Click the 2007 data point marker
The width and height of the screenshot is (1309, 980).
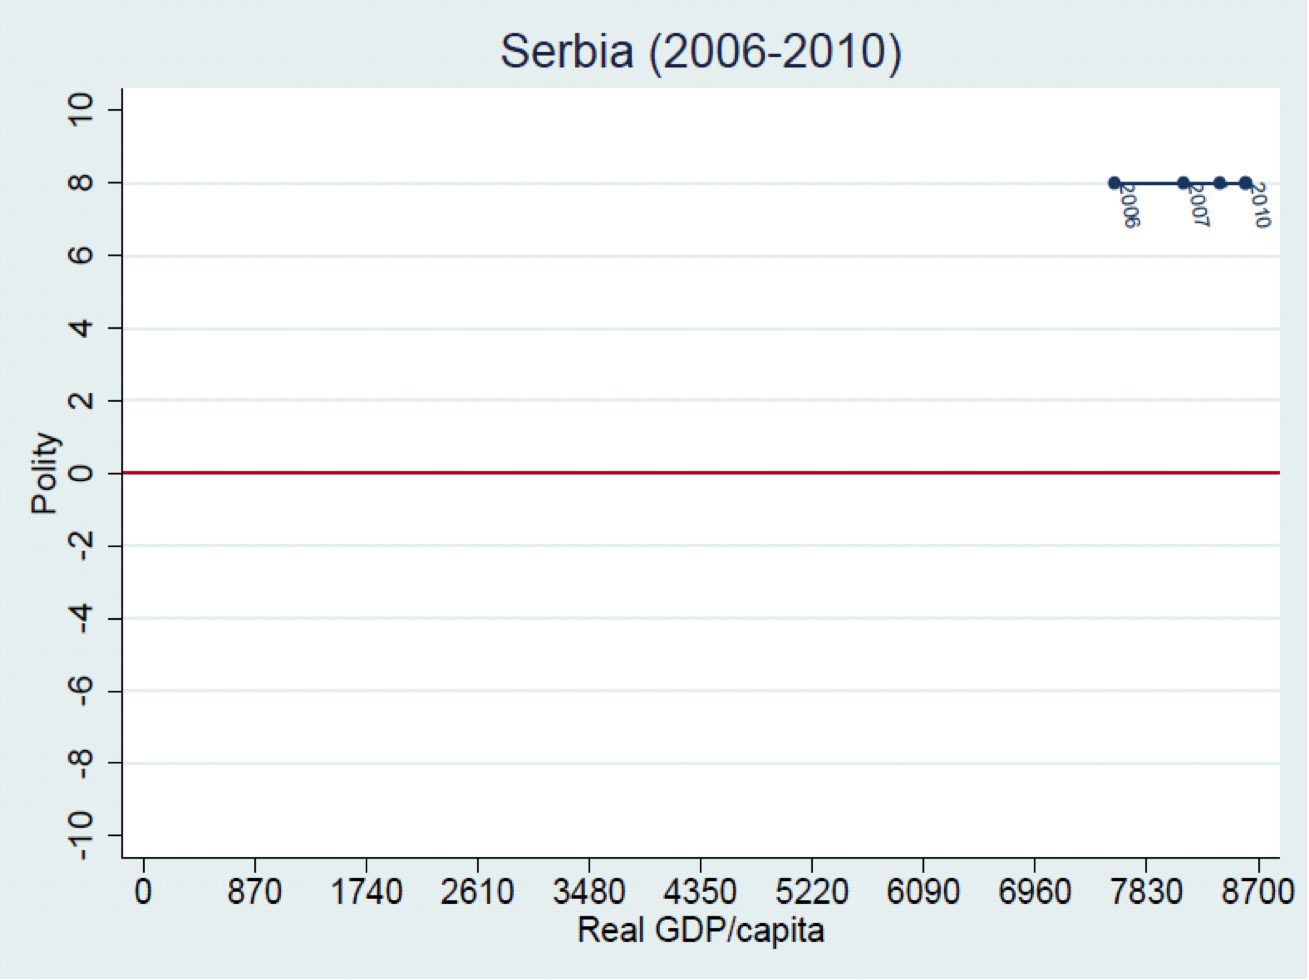coord(1183,183)
